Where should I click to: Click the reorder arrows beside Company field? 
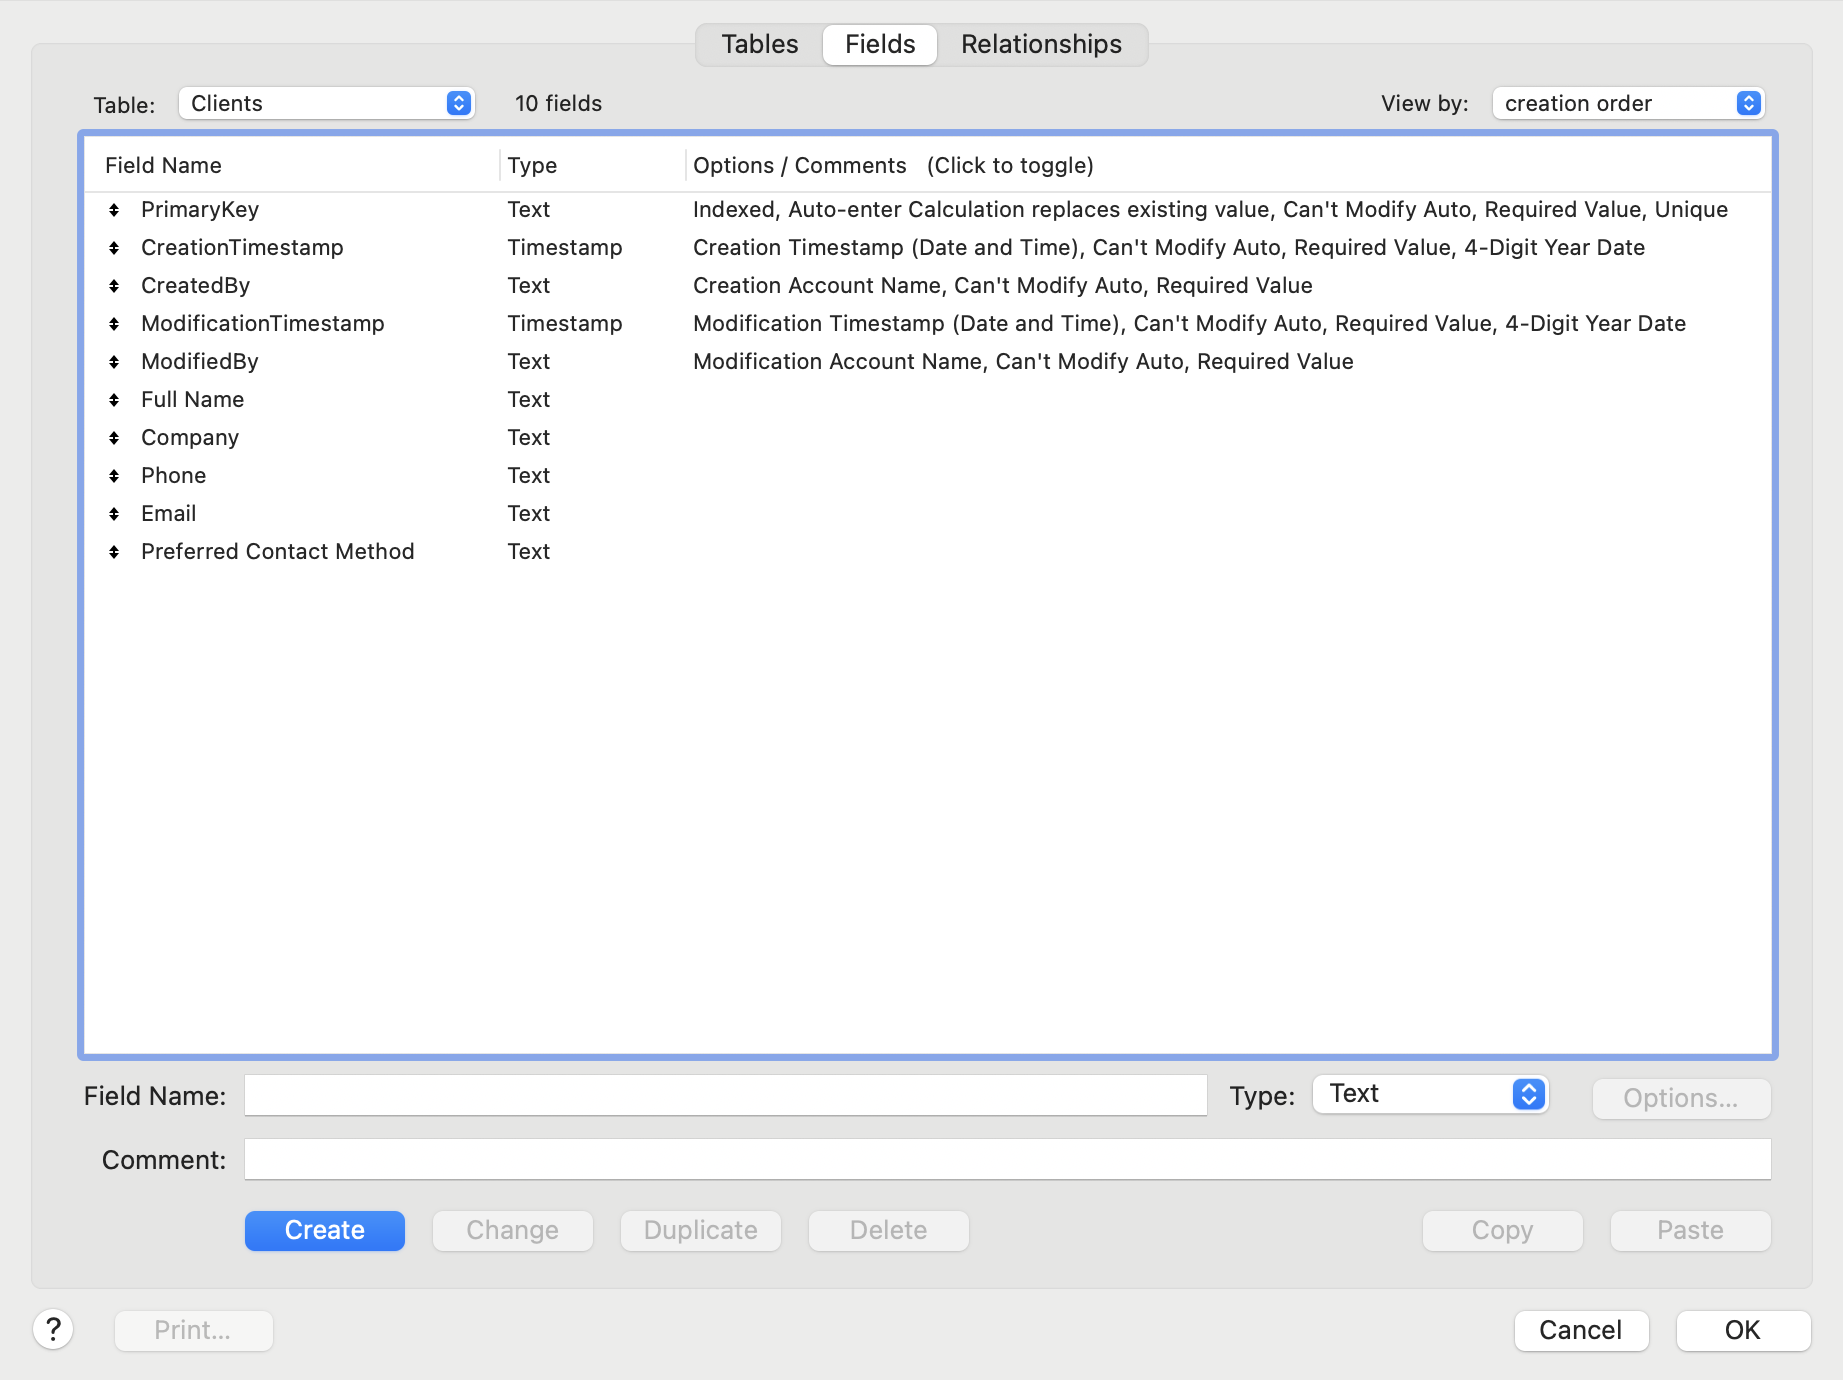[113, 438]
